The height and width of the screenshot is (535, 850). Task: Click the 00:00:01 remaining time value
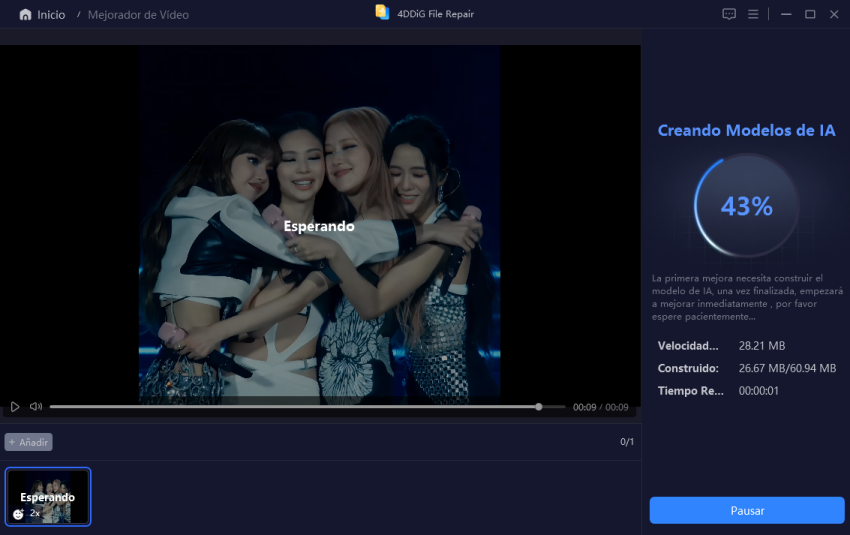pyautogui.click(x=758, y=391)
